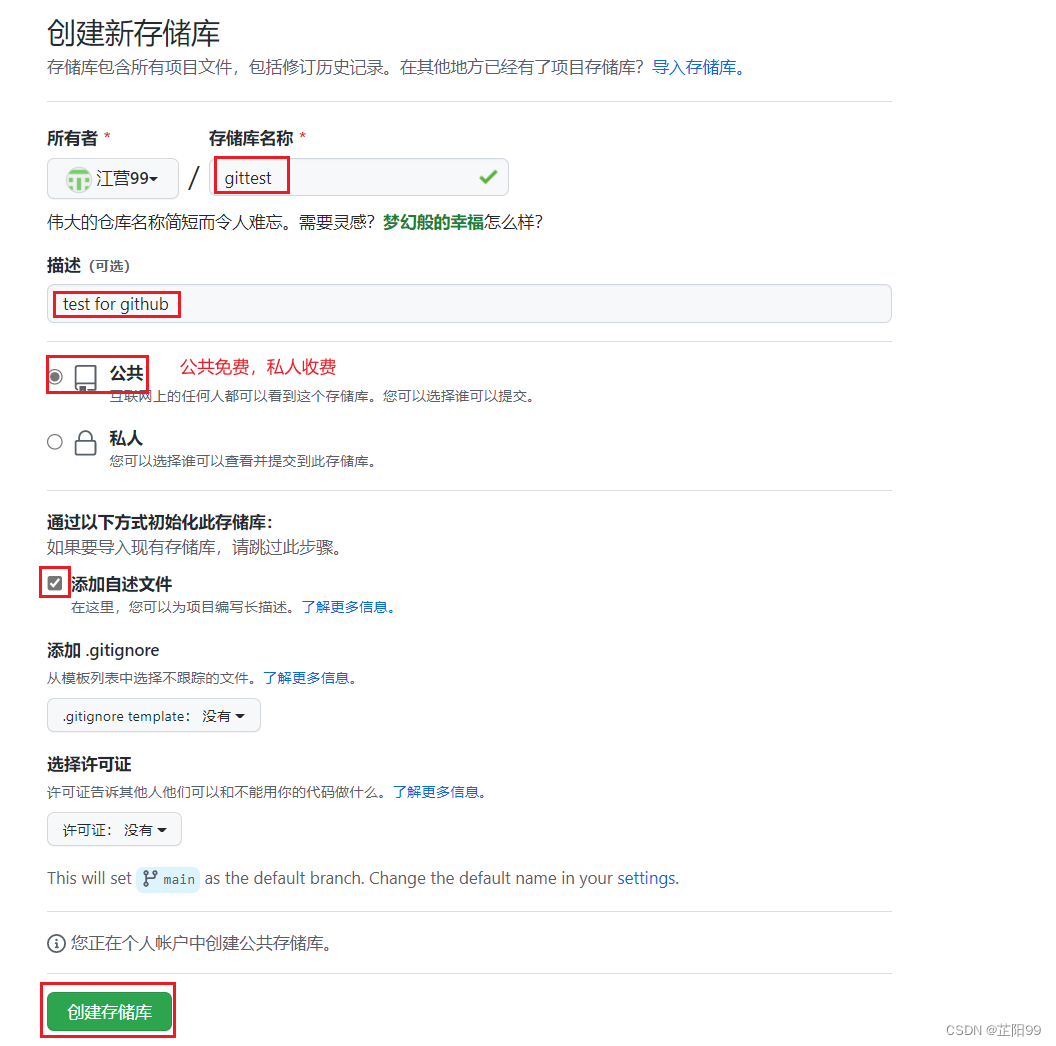
Task: Click the private repository lock icon
Action: tap(86, 443)
